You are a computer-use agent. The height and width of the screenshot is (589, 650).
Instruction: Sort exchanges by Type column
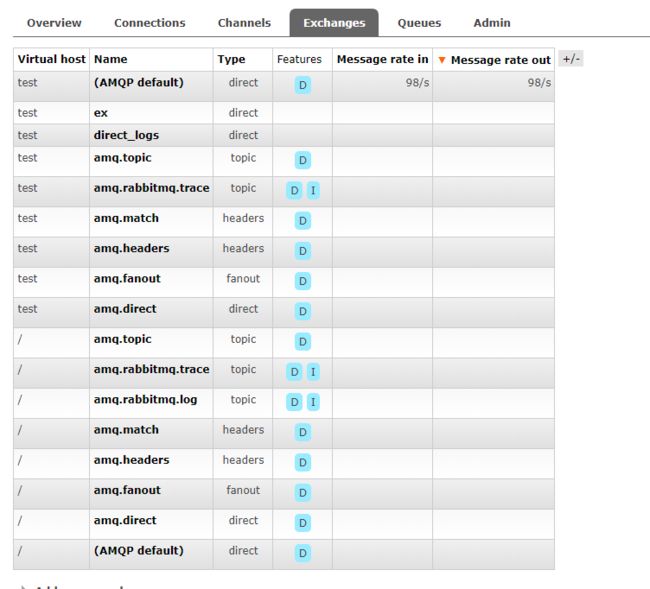click(x=231, y=59)
